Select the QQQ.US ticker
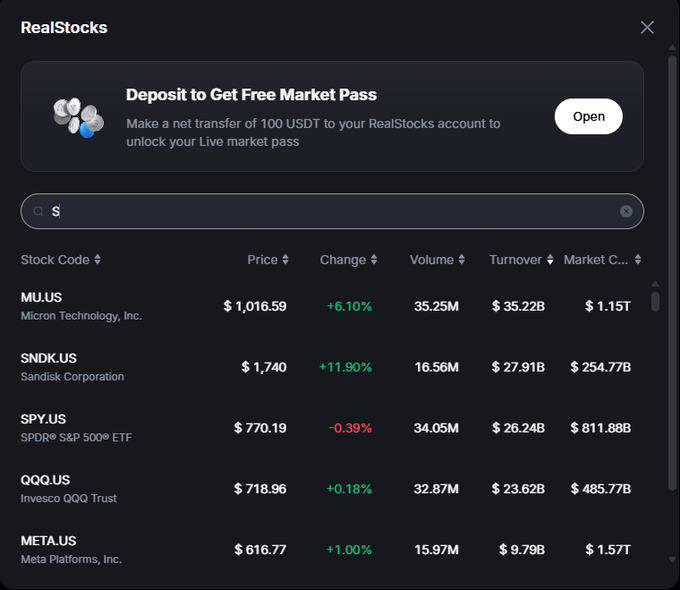This screenshot has width=680, height=590. pos(45,480)
